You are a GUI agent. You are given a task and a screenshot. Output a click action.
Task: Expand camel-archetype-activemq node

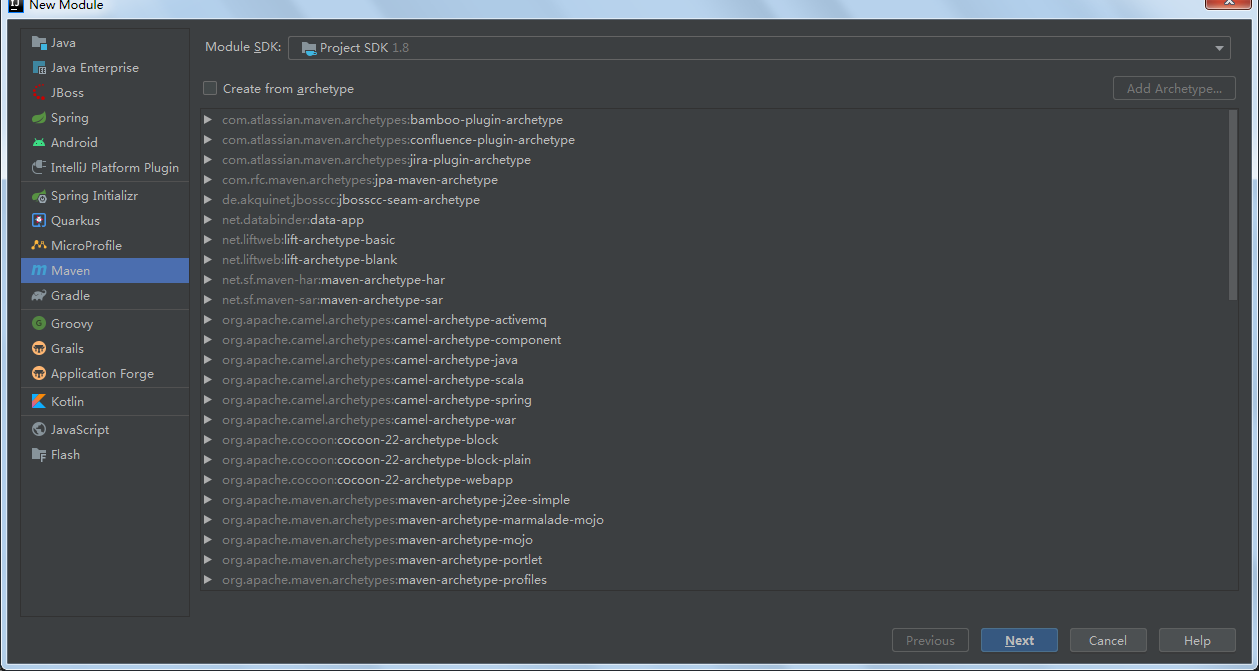[208, 320]
